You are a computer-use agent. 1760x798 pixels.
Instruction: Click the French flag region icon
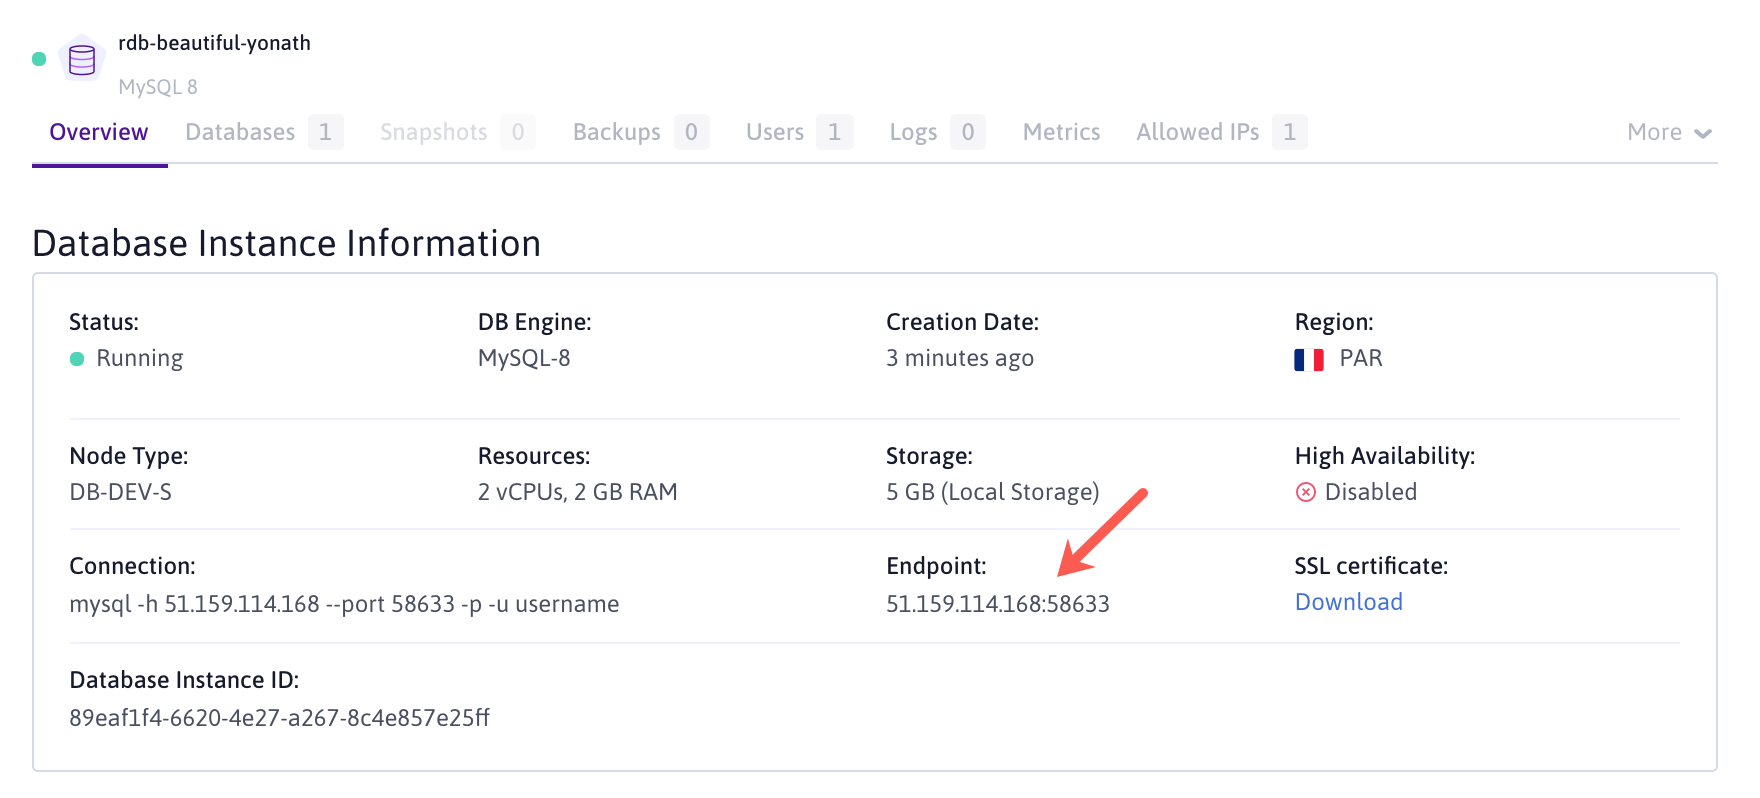[1308, 359]
